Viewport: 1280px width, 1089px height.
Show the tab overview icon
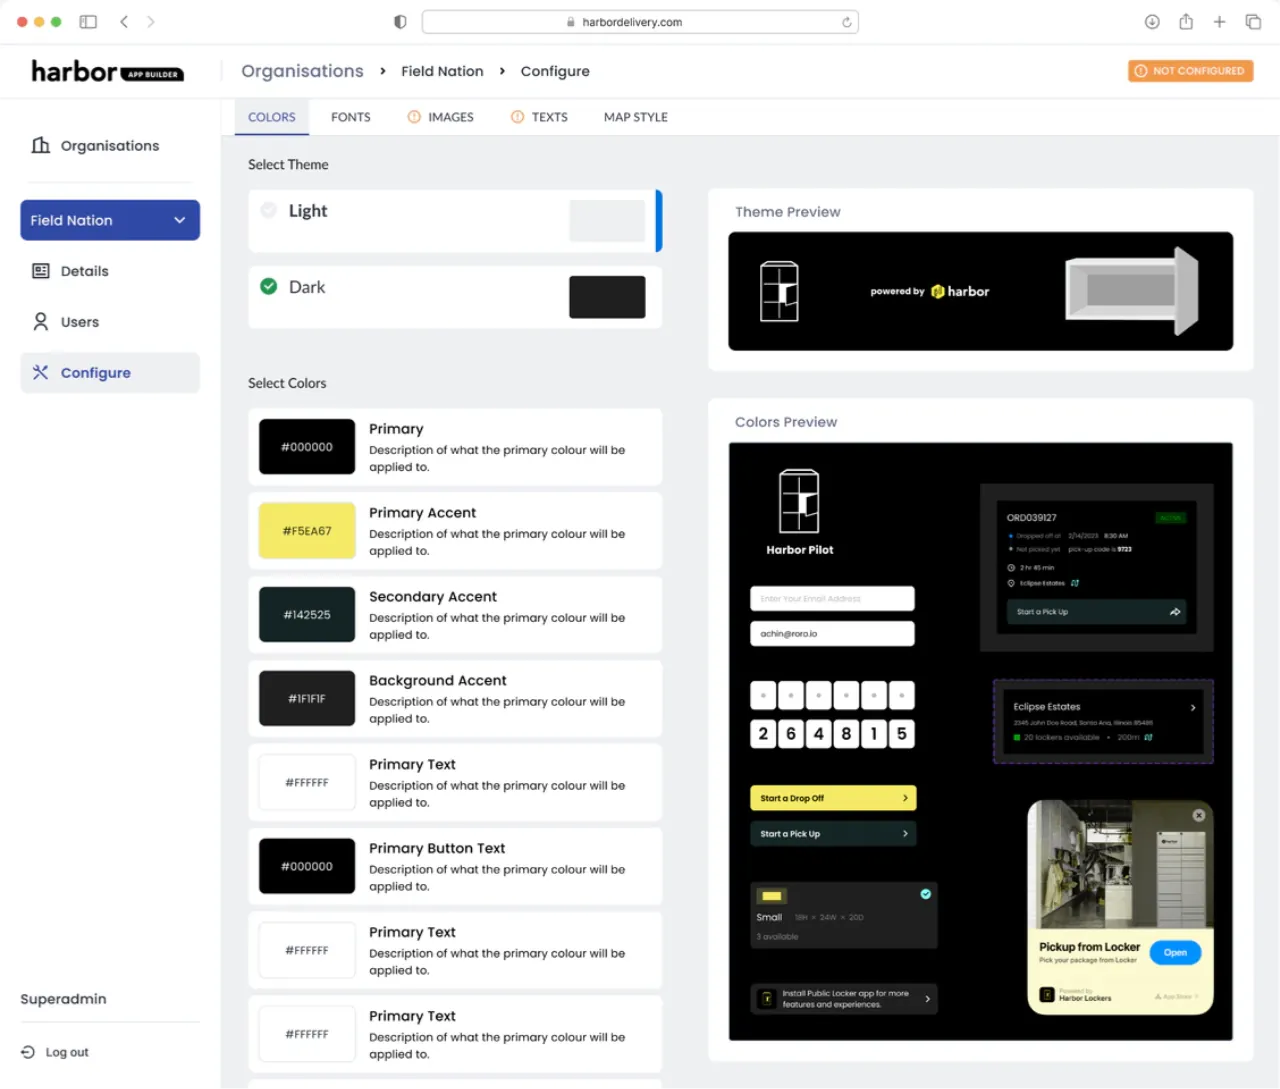1253,21
